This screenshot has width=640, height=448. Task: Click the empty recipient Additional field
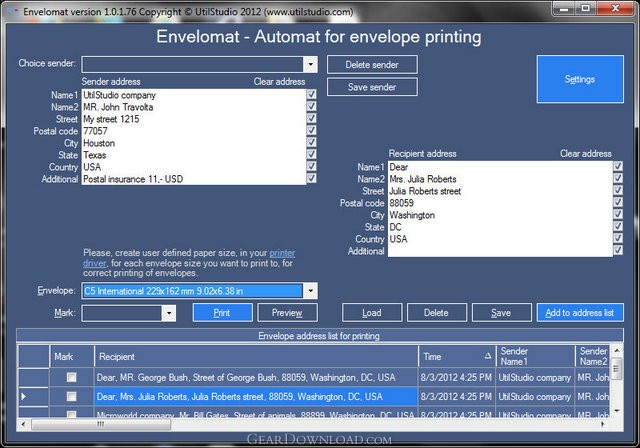500,251
